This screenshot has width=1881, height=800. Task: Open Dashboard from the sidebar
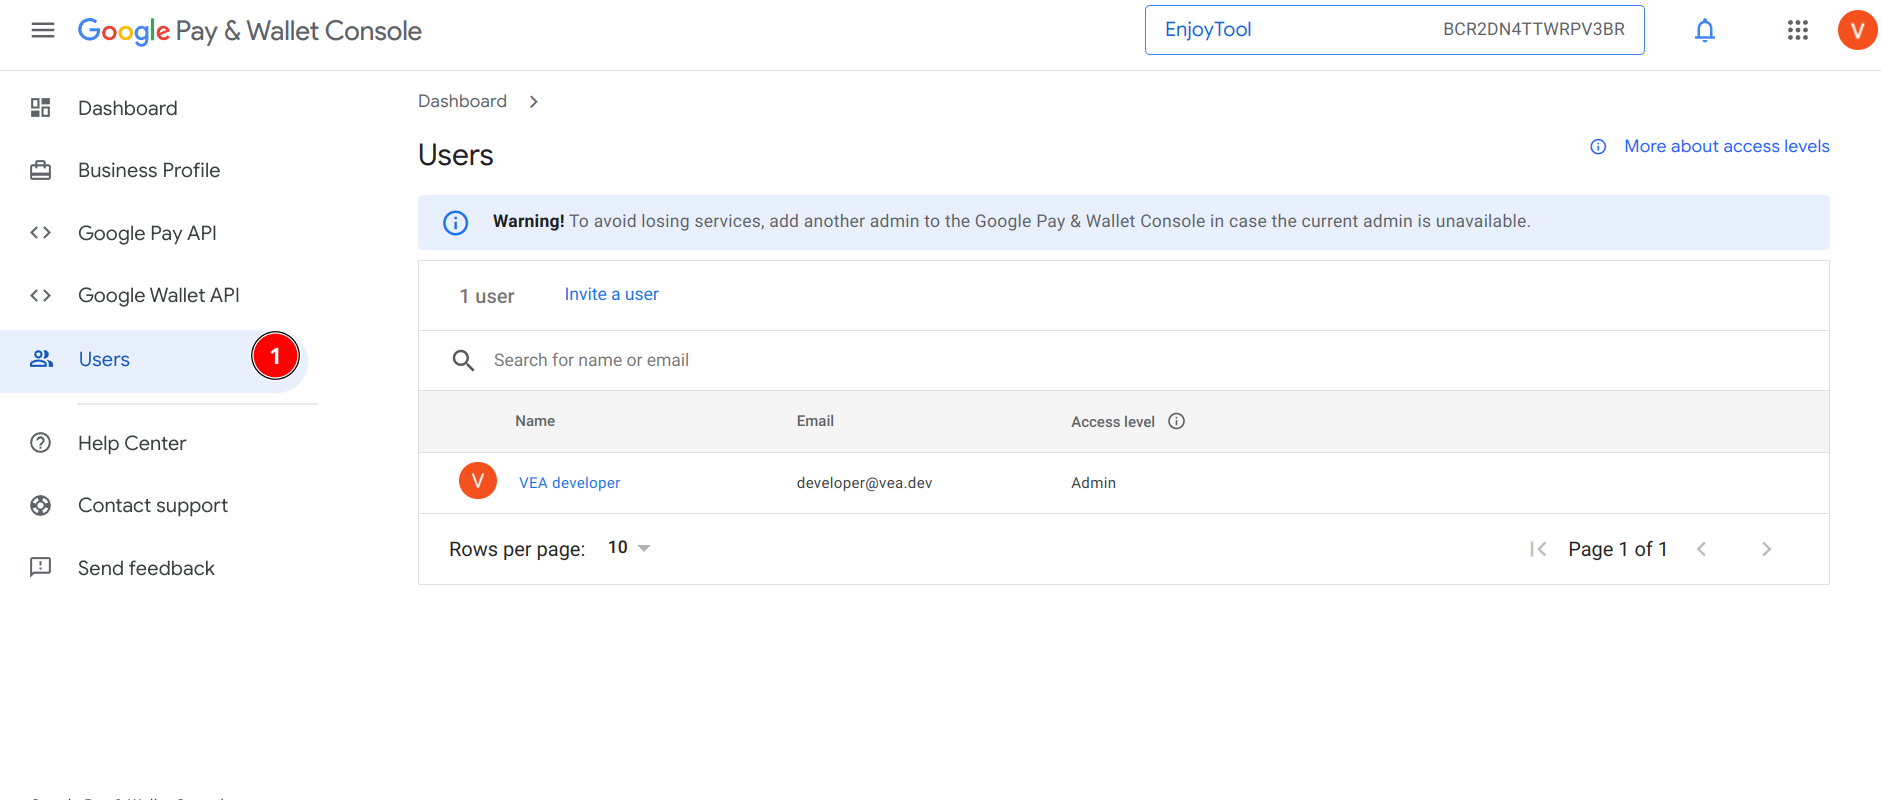(128, 108)
